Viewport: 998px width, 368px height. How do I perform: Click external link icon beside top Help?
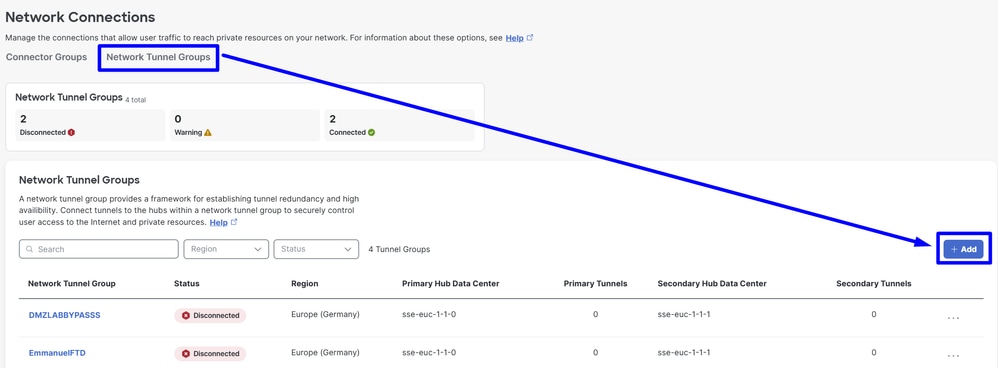[530, 38]
